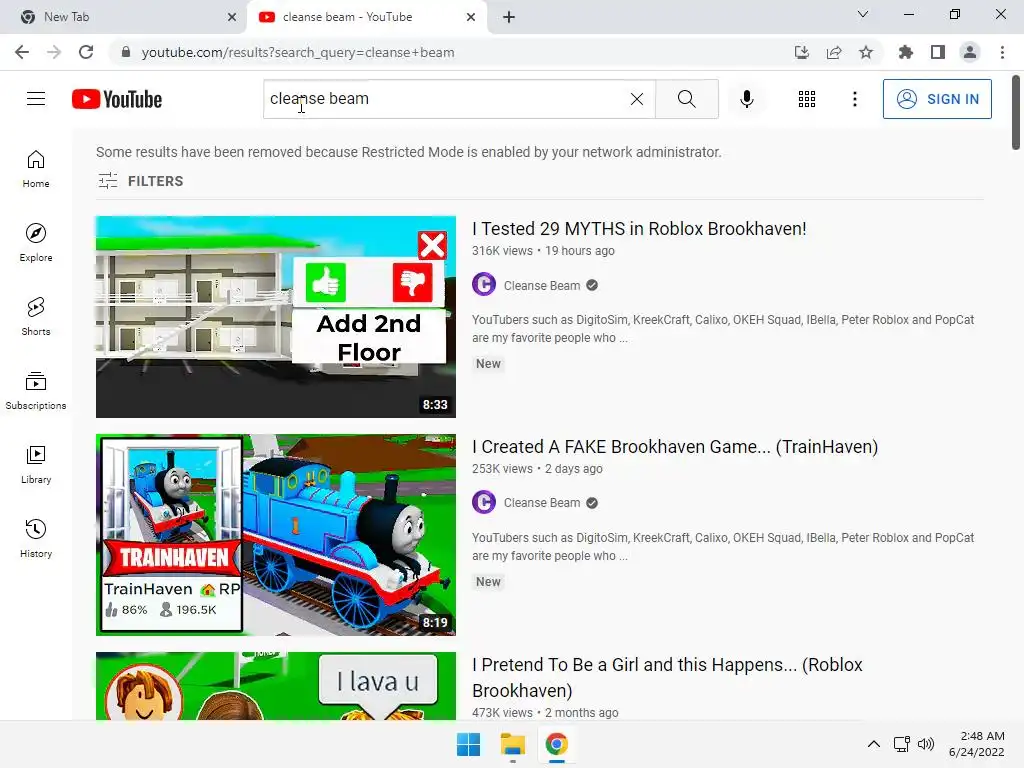Open the Chrome profile avatar
The image size is (1024, 768).
(970, 52)
